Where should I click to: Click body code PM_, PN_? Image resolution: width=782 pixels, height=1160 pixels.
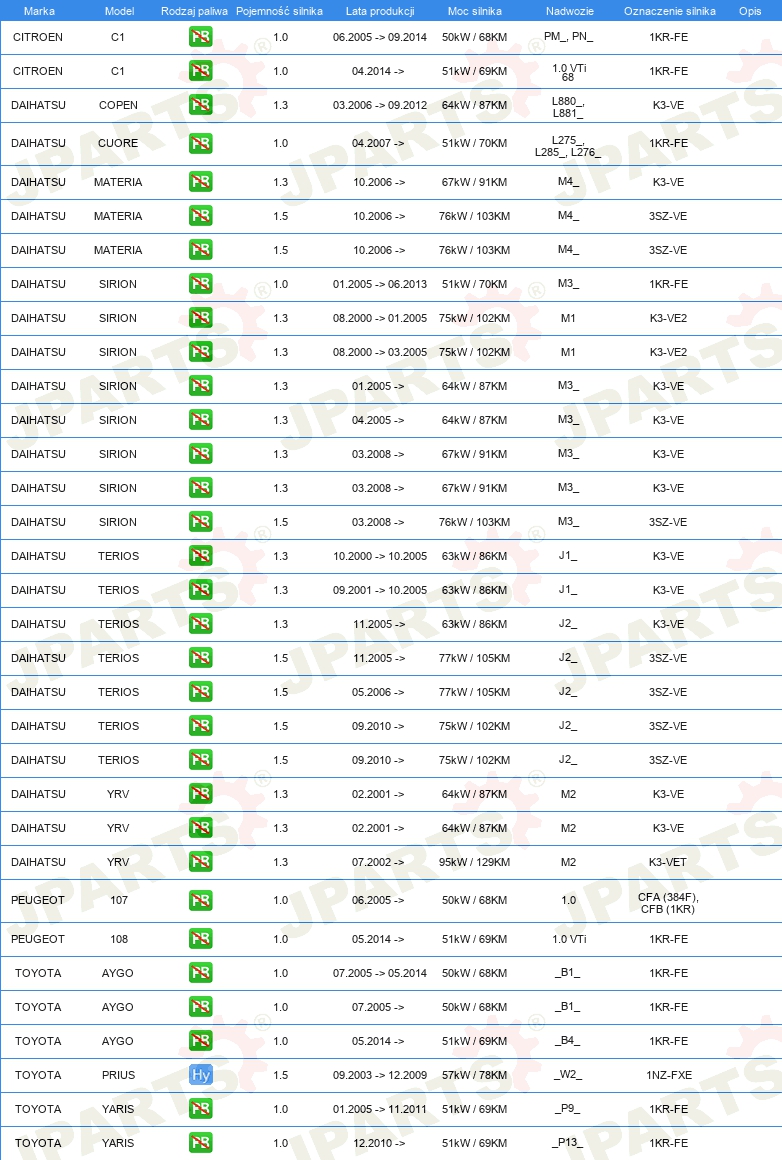pos(568,36)
